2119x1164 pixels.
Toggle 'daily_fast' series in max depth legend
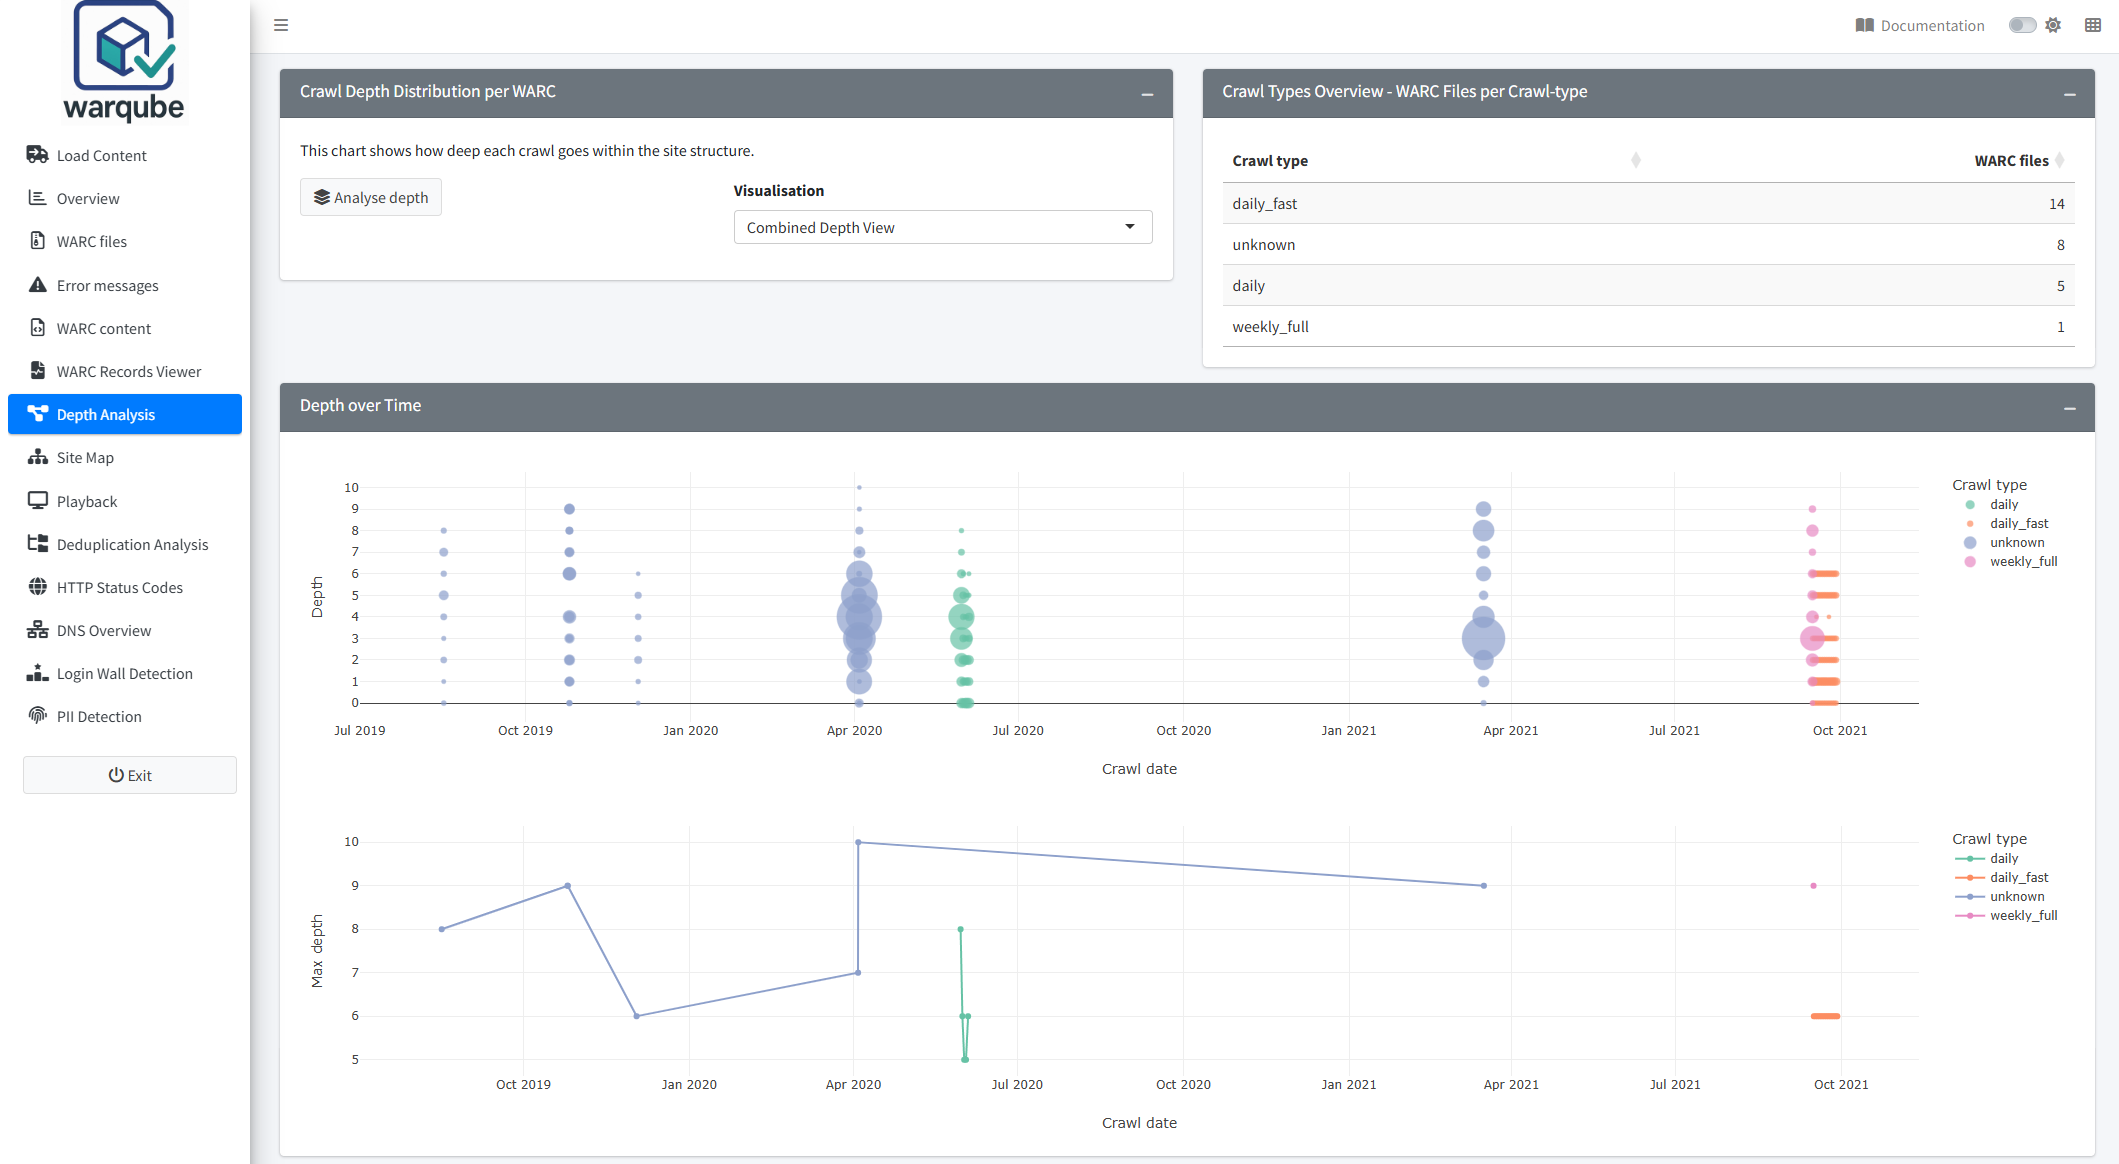[2004, 877]
